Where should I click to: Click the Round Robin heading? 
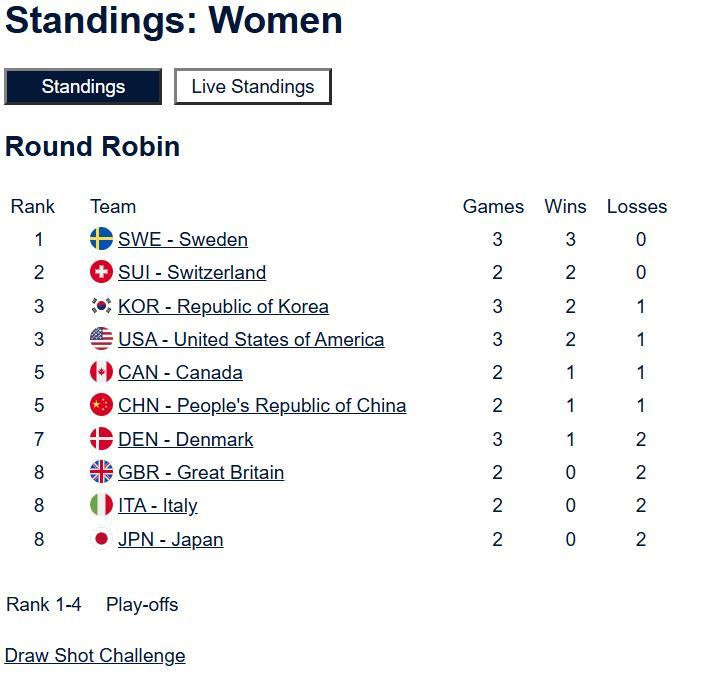[92, 146]
